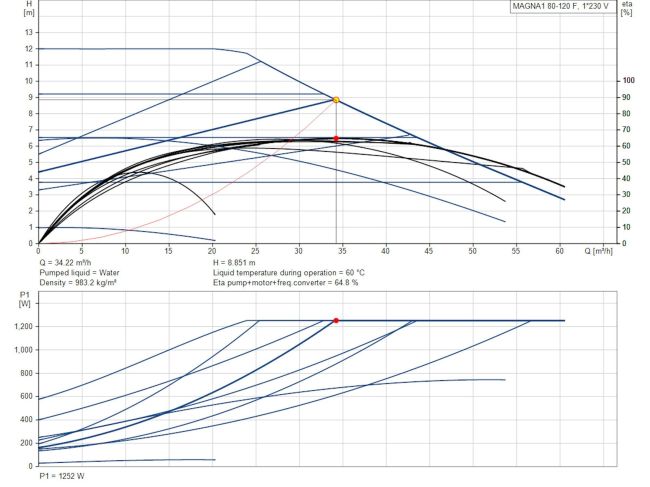This screenshot has width=650, height=487.
Task: Click the P1 = 1252 W reading
Action: 61,477
